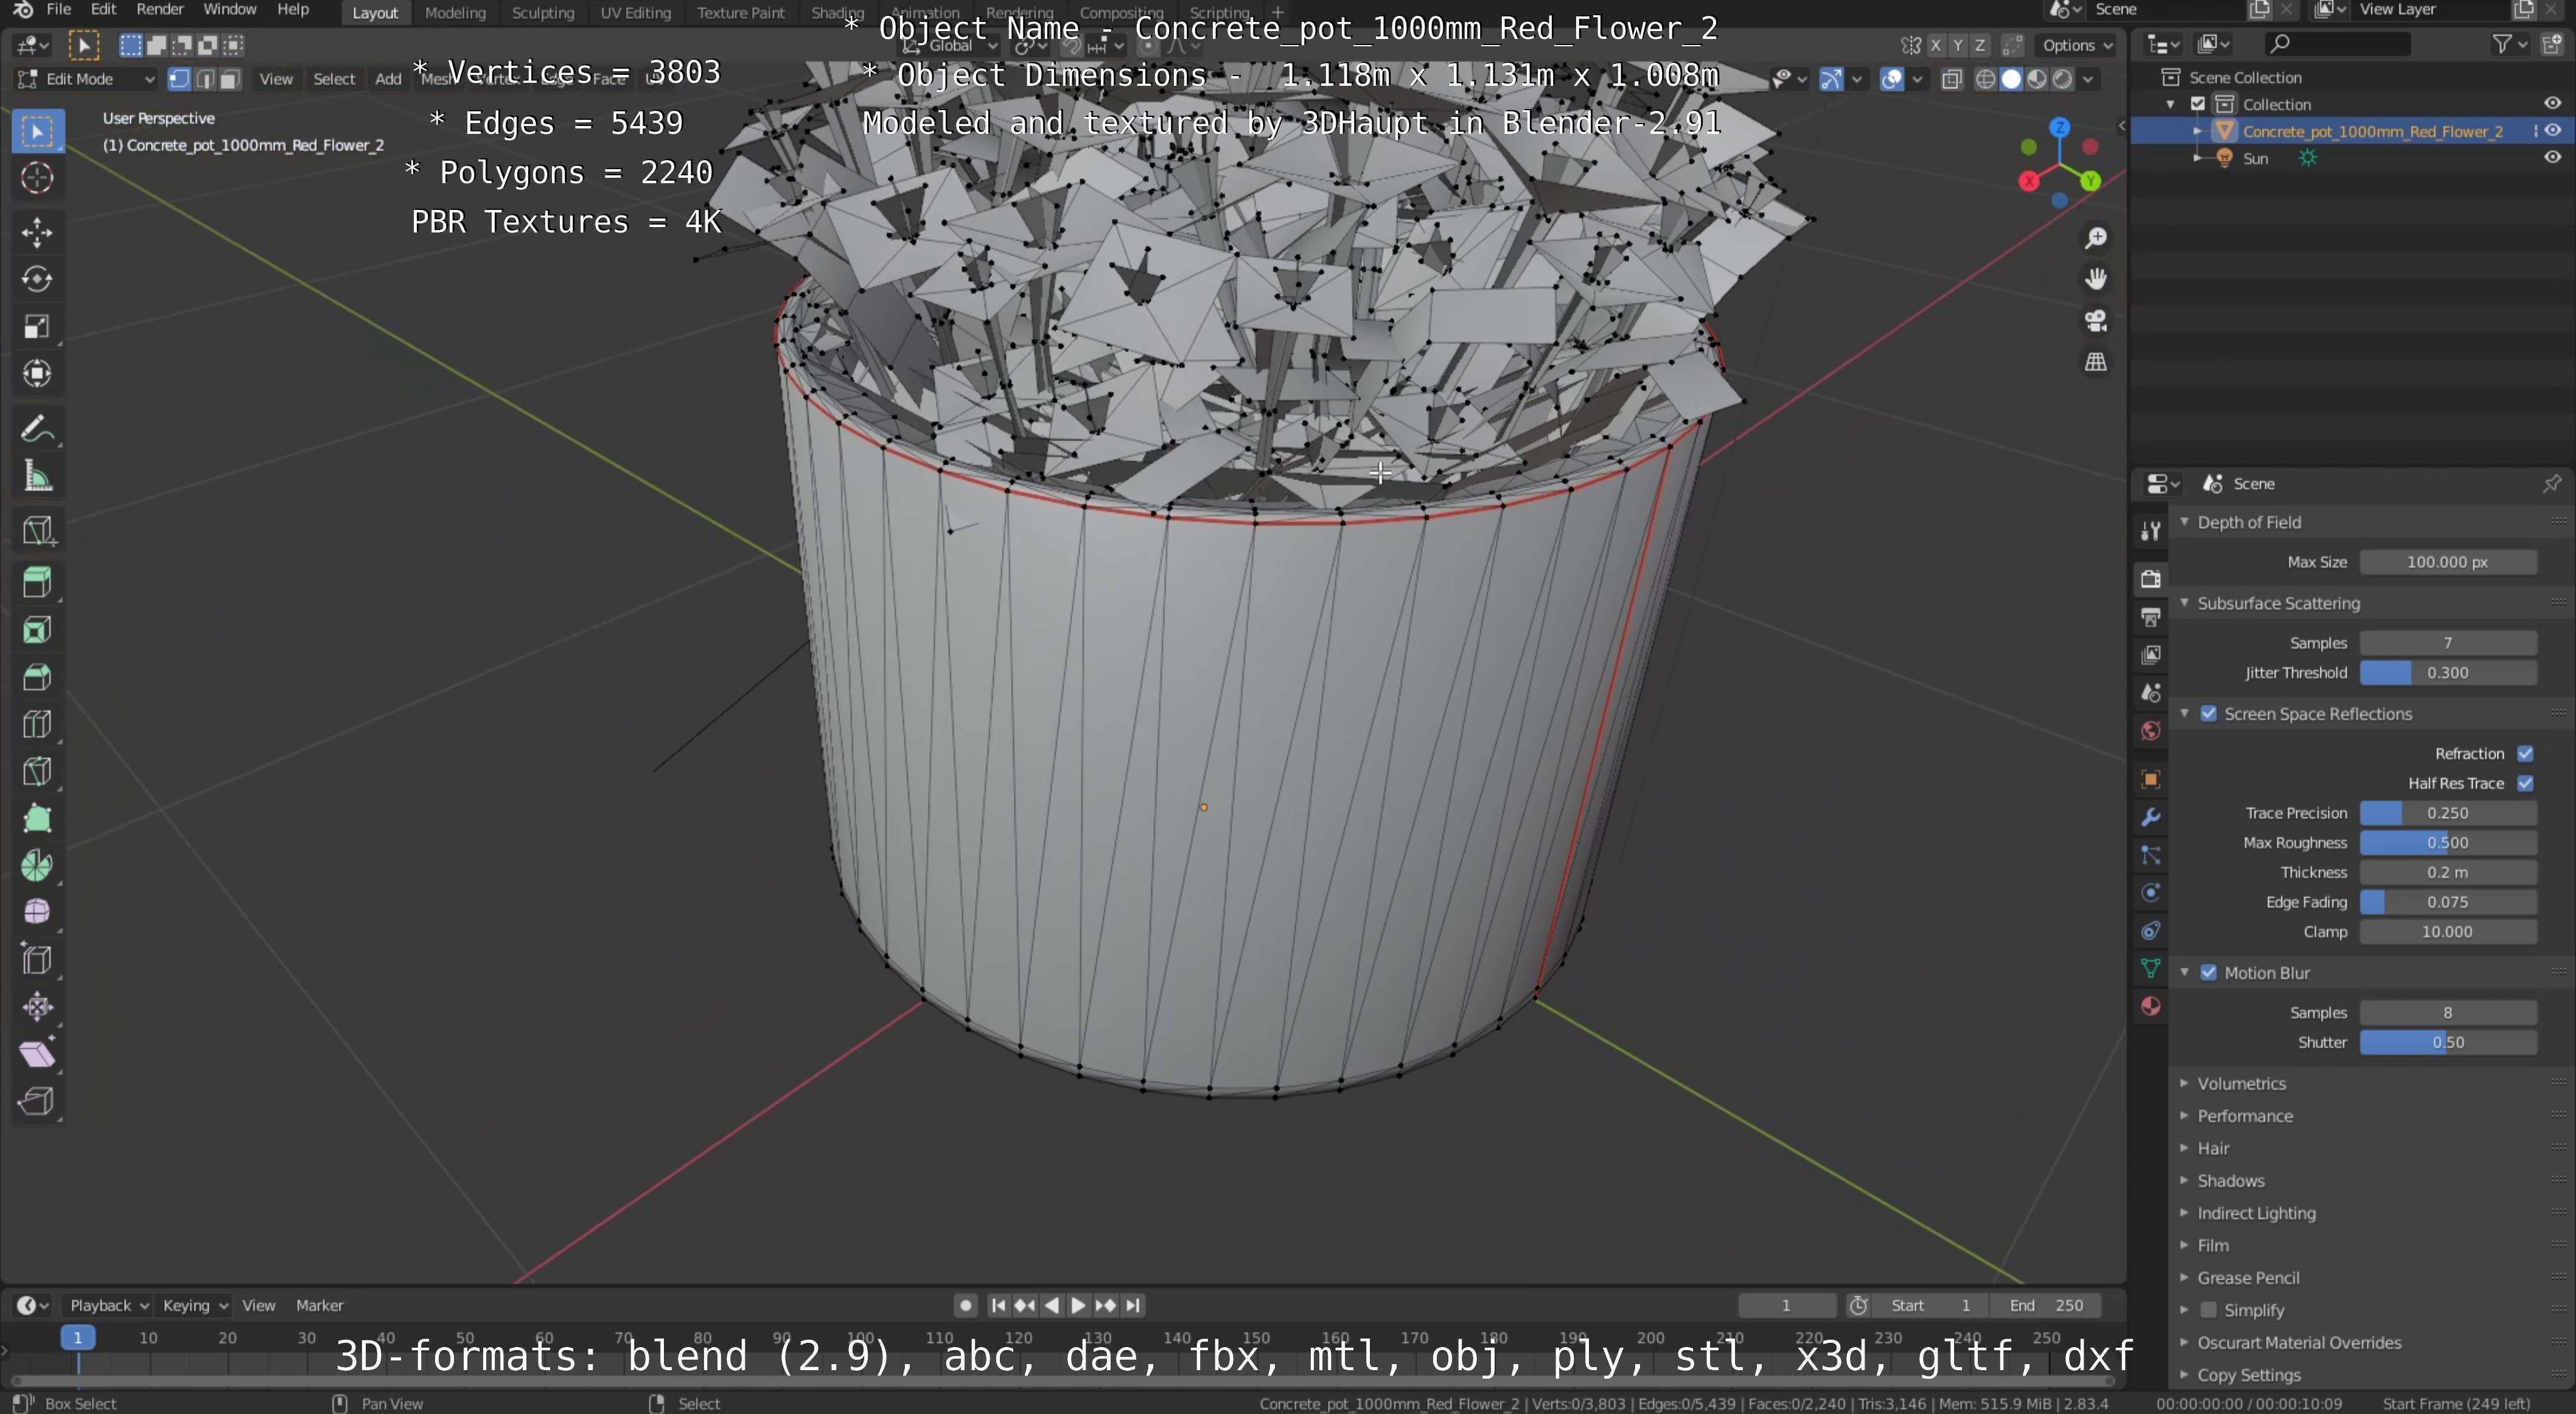Image resolution: width=2576 pixels, height=1414 pixels.
Task: Select the Poly Build tool
Action: [x=37, y=818]
